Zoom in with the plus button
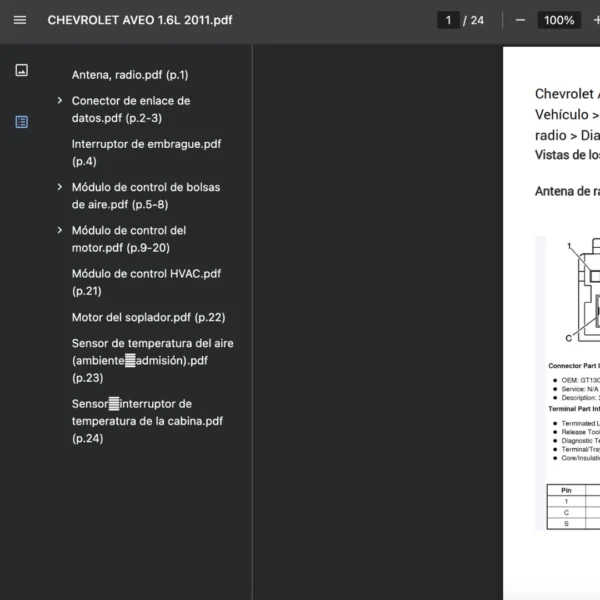 coord(596,20)
